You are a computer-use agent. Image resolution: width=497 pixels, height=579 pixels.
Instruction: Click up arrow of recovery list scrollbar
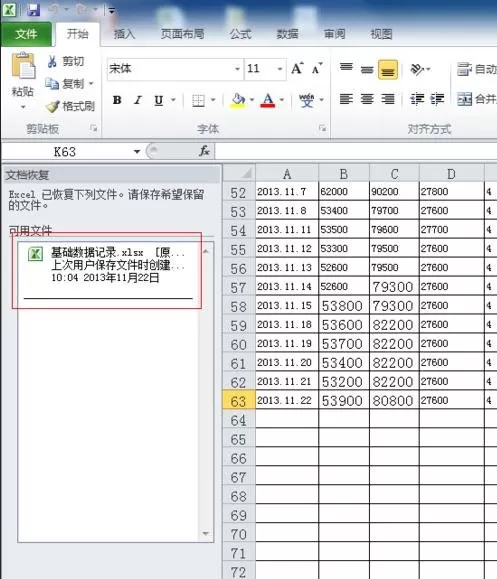tap(206, 251)
